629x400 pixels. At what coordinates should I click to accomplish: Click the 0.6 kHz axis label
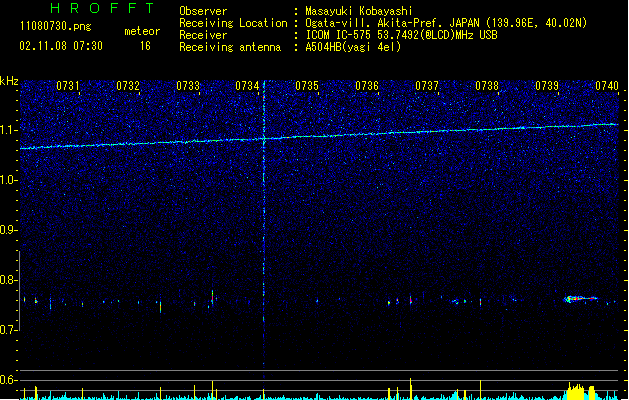pos(9,380)
